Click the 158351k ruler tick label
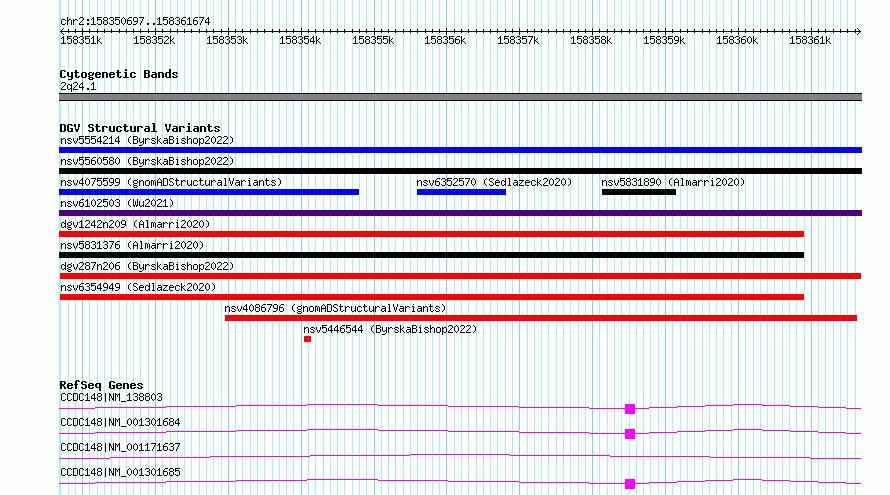This screenshot has height=495, width=890. tap(81, 40)
